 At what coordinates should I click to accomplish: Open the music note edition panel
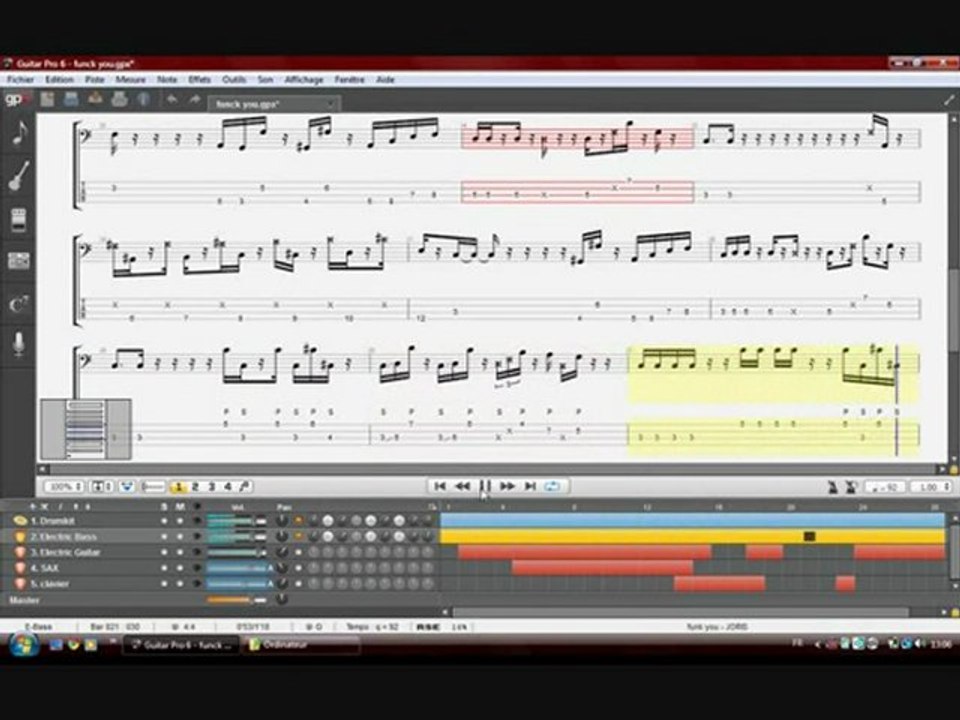click(19, 133)
